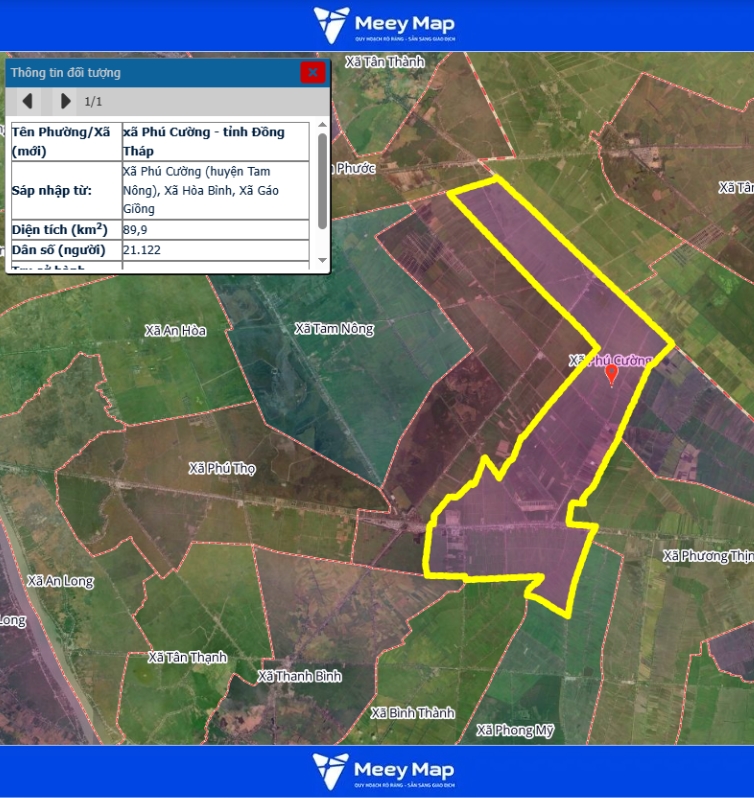Click the info popup's vertical scrollbar thumb
754x798 pixels.
(322, 180)
